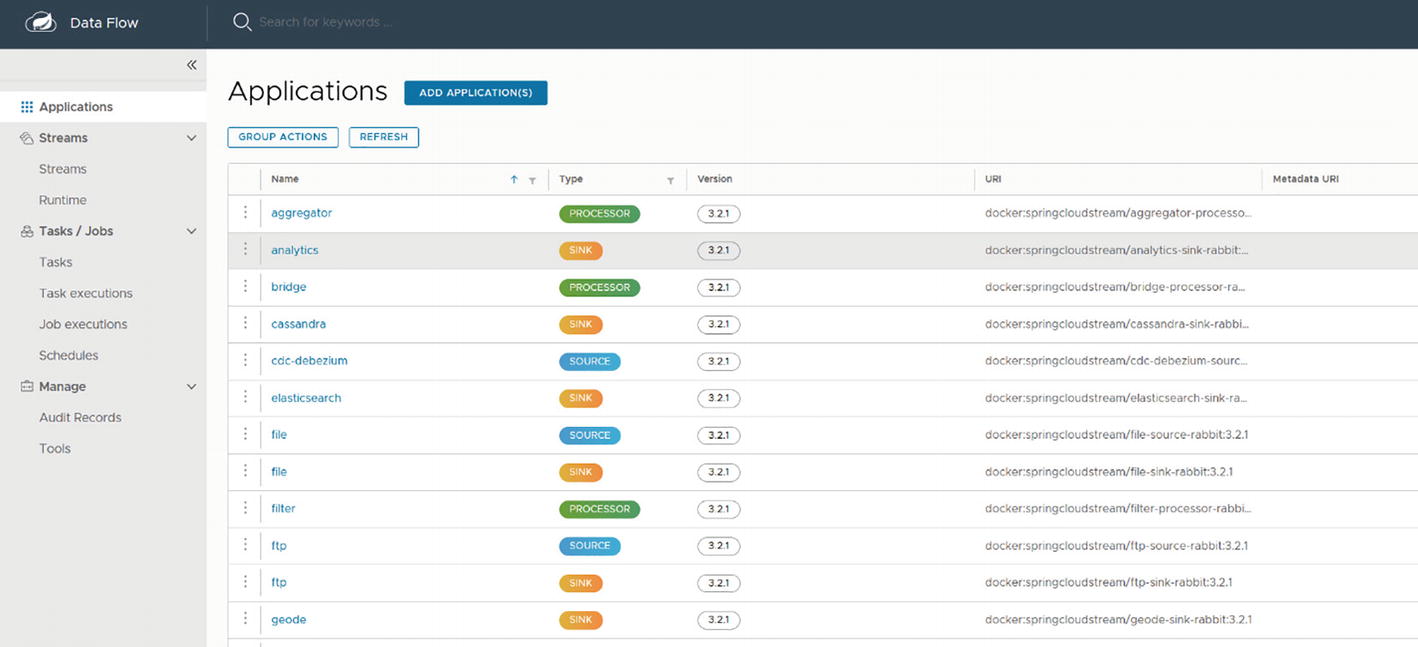Click the Name column filter icon
Viewport: 1418px width, 647px height.
[x=532, y=180]
